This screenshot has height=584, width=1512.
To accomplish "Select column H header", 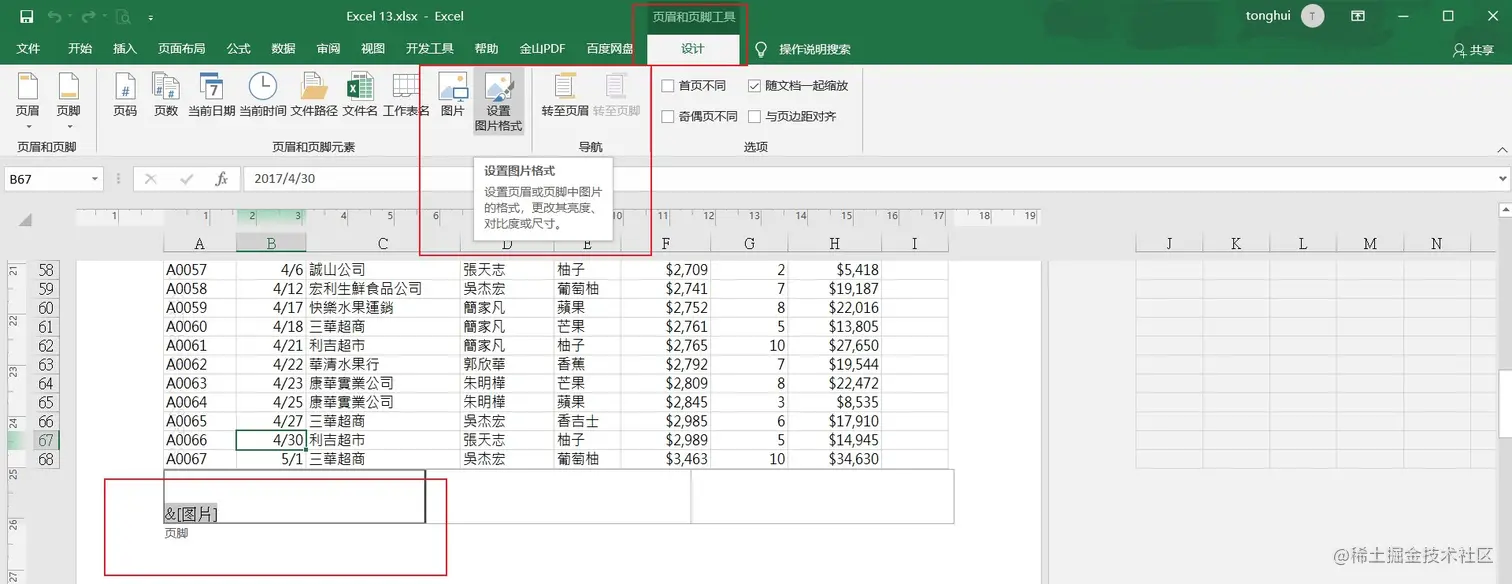I will pyautogui.click(x=835, y=243).
